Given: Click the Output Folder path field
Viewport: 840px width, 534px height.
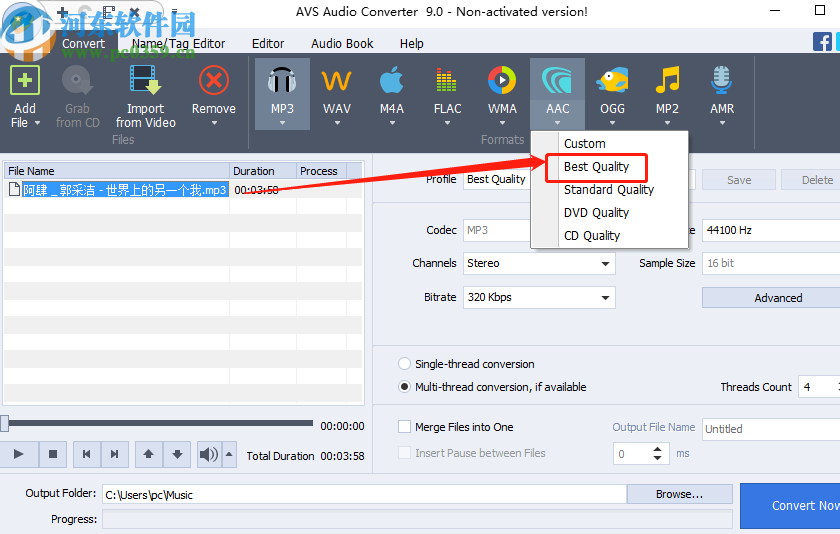Looking at the screenshot, I should [364, 495].
